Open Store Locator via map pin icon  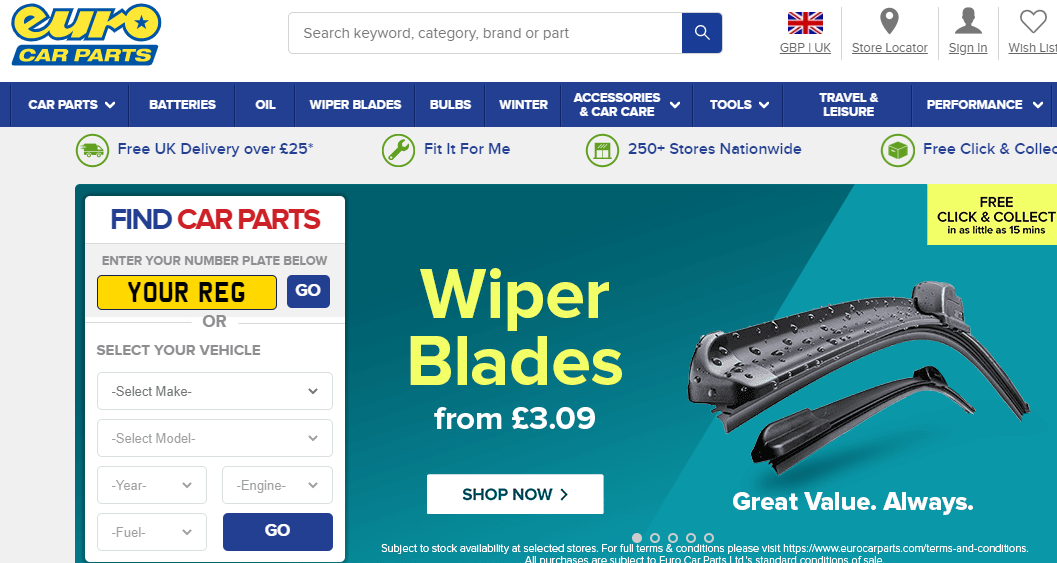[889, 21]
